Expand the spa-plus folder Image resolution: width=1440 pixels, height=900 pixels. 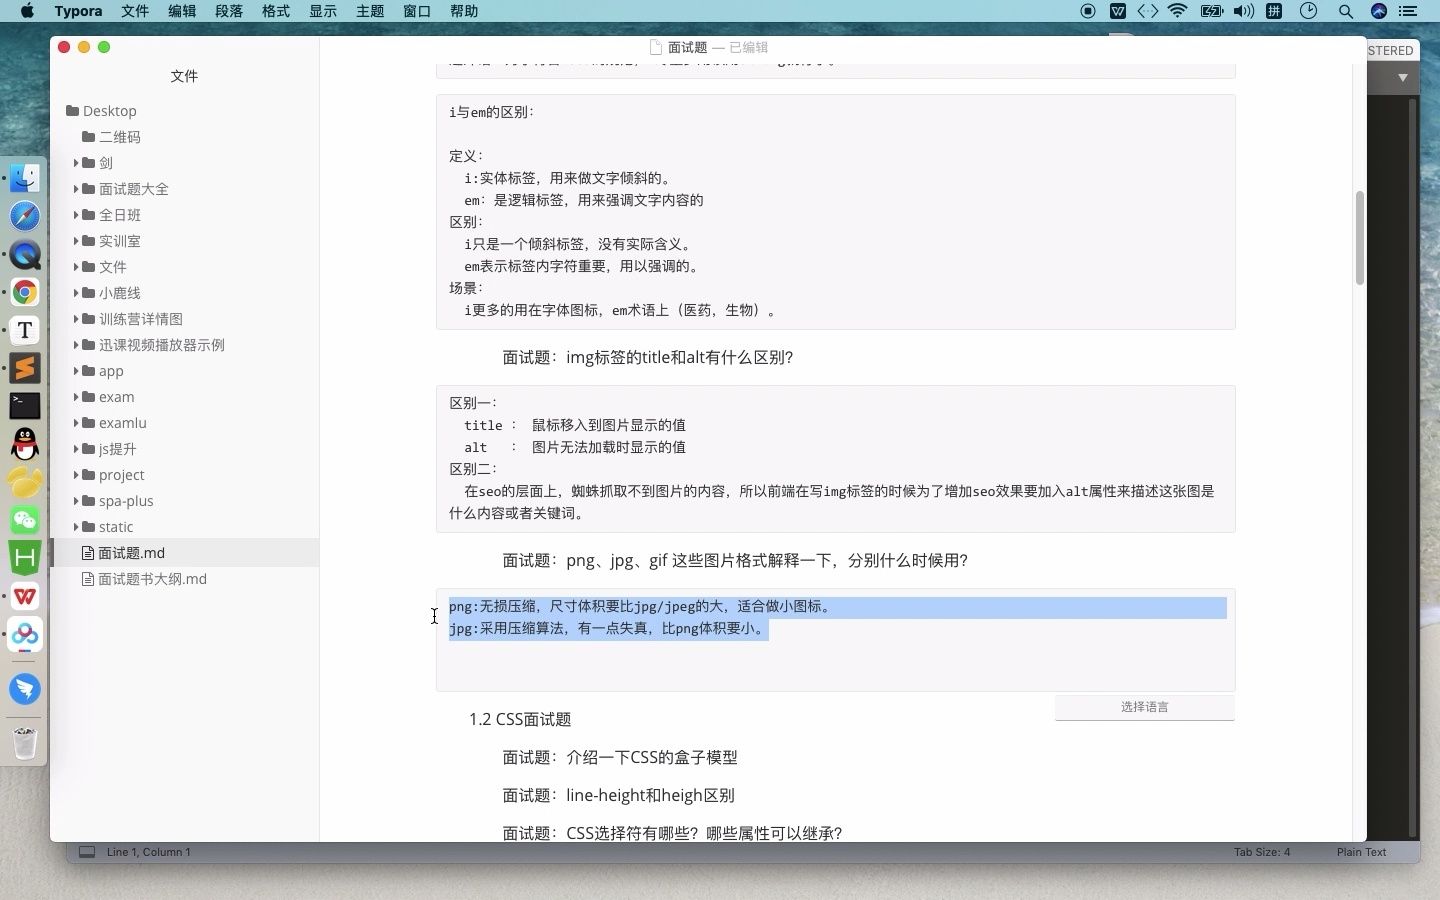tap(76, 501)
